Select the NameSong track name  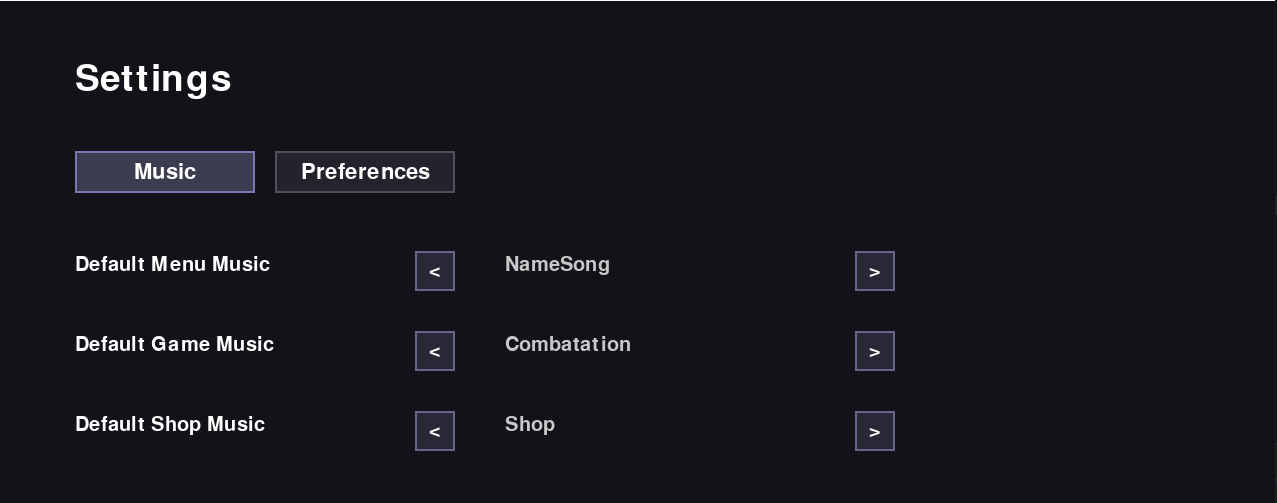pyautogui.click(x=557, y=264)
